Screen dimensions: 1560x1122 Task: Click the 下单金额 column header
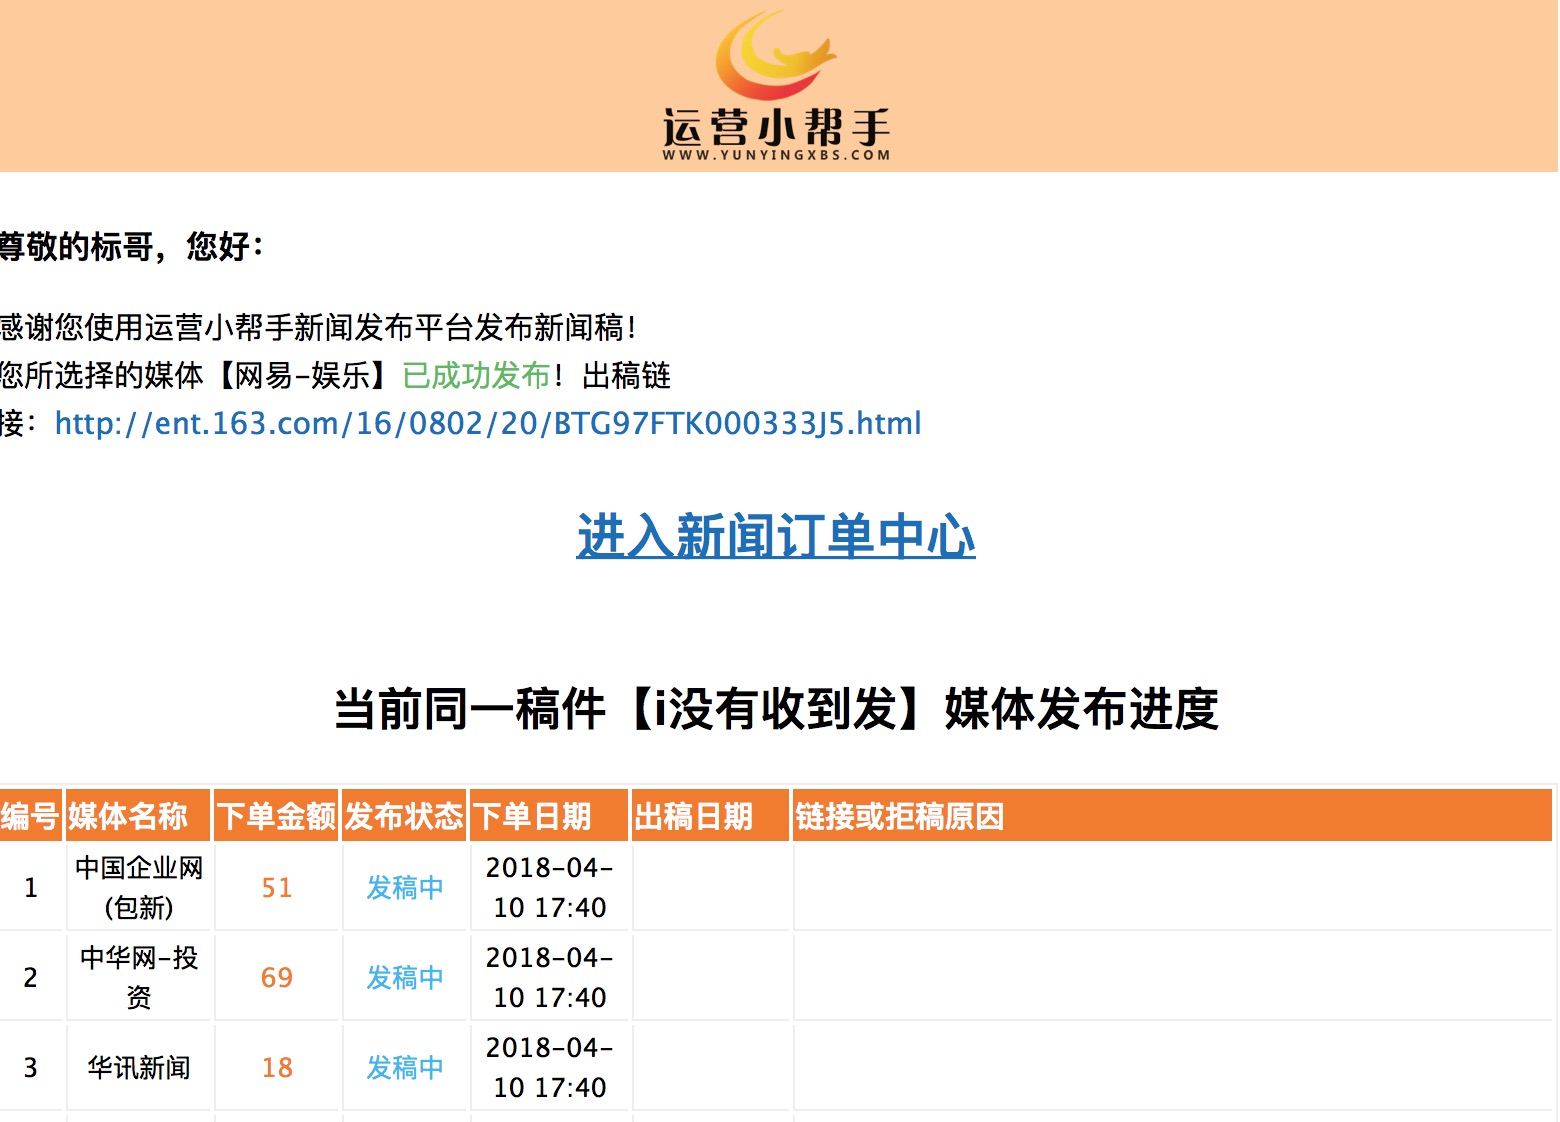pyautogui.click(x=277, y=817)
